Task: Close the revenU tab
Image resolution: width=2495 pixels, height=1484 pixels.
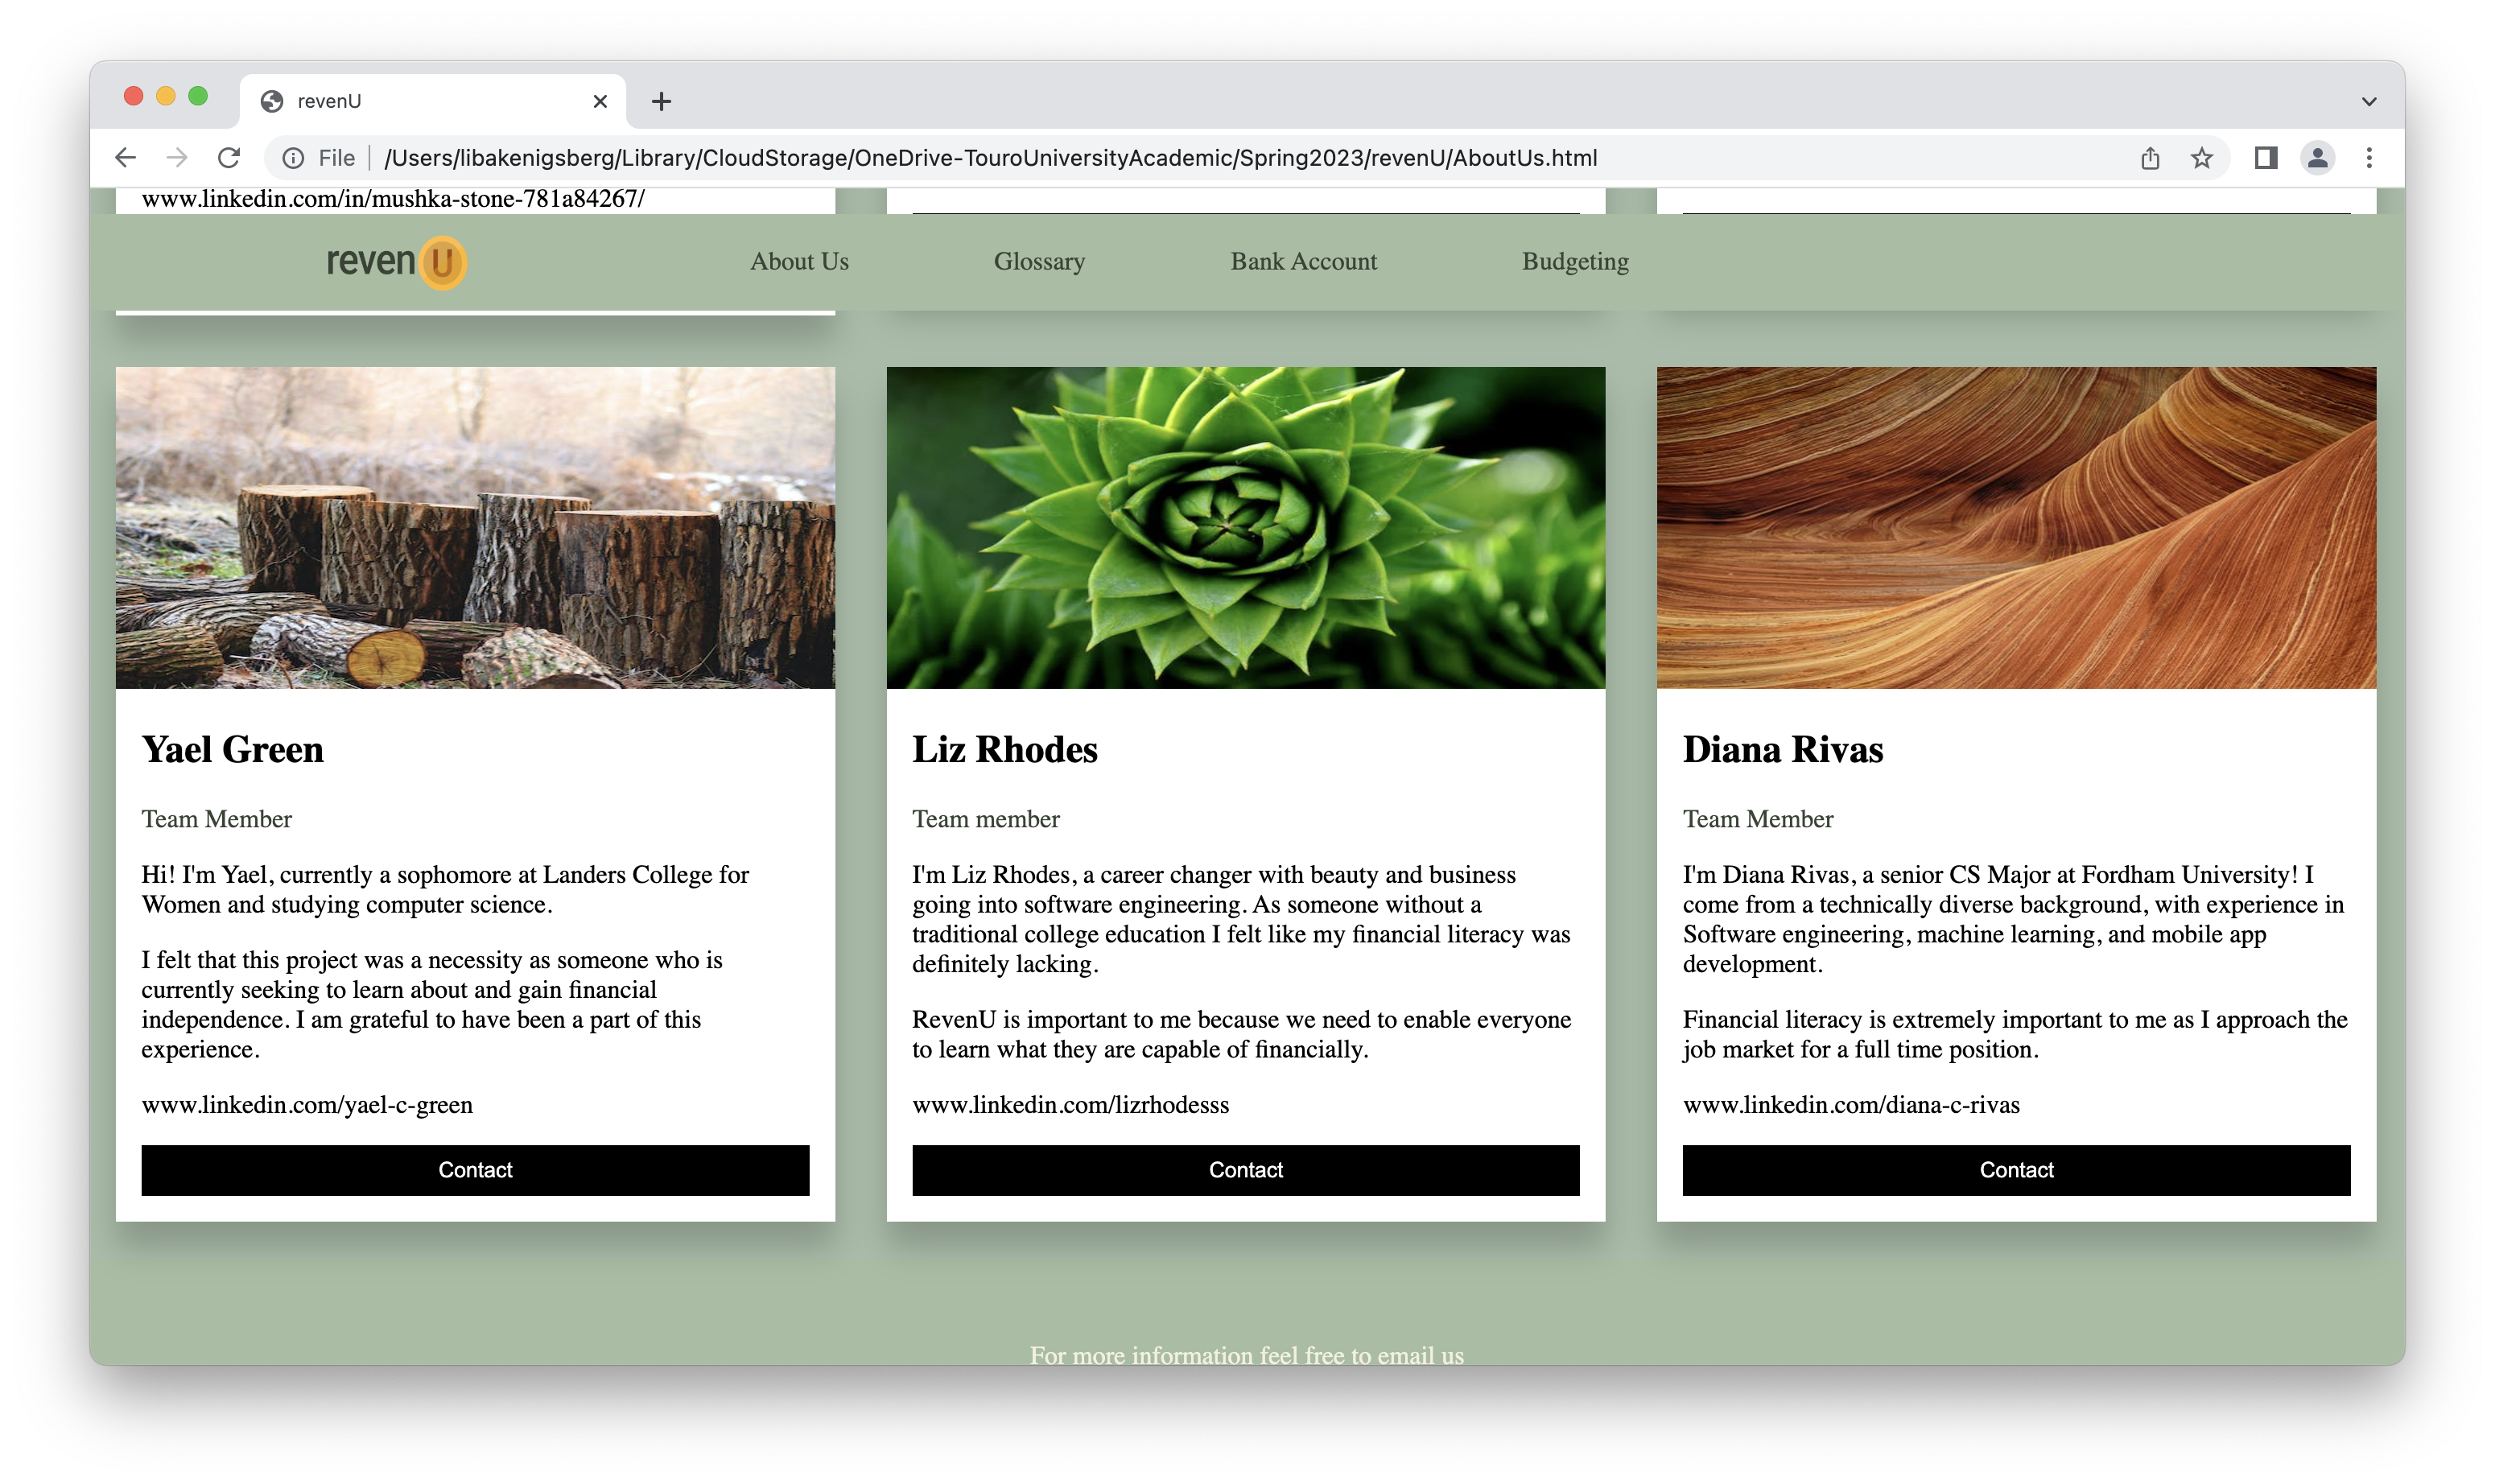Action: [x=600, y=101]
